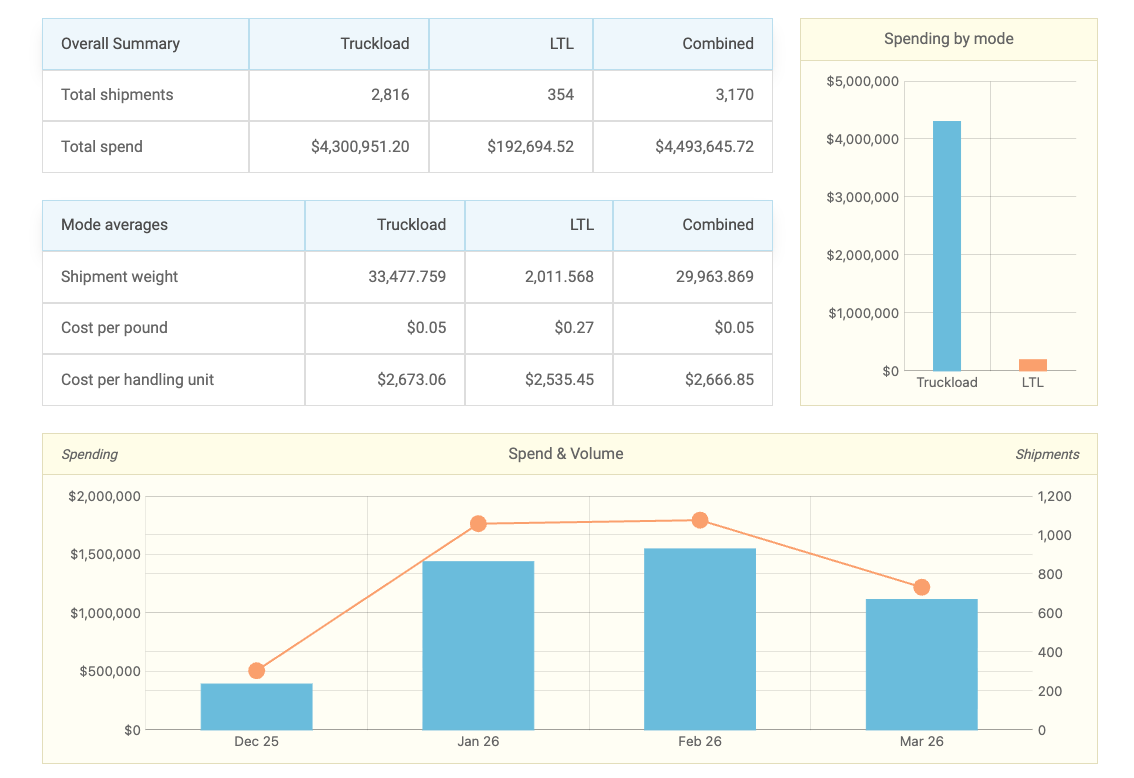The width and height of the screenshot is (1134, 778).
Task: Select Truckload column header in Overall Summary table
Action: click(x=374, y=44)
